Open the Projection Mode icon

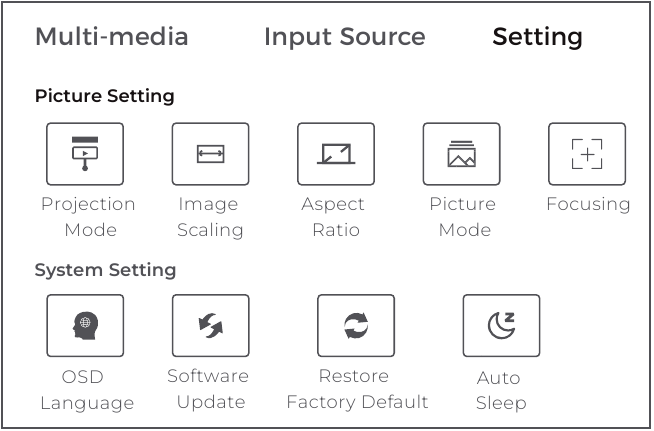pos(85,154)
